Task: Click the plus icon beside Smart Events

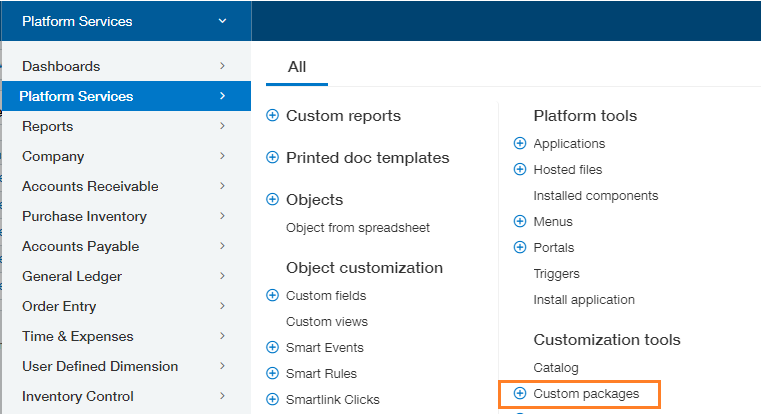Action: coord(273,347)
